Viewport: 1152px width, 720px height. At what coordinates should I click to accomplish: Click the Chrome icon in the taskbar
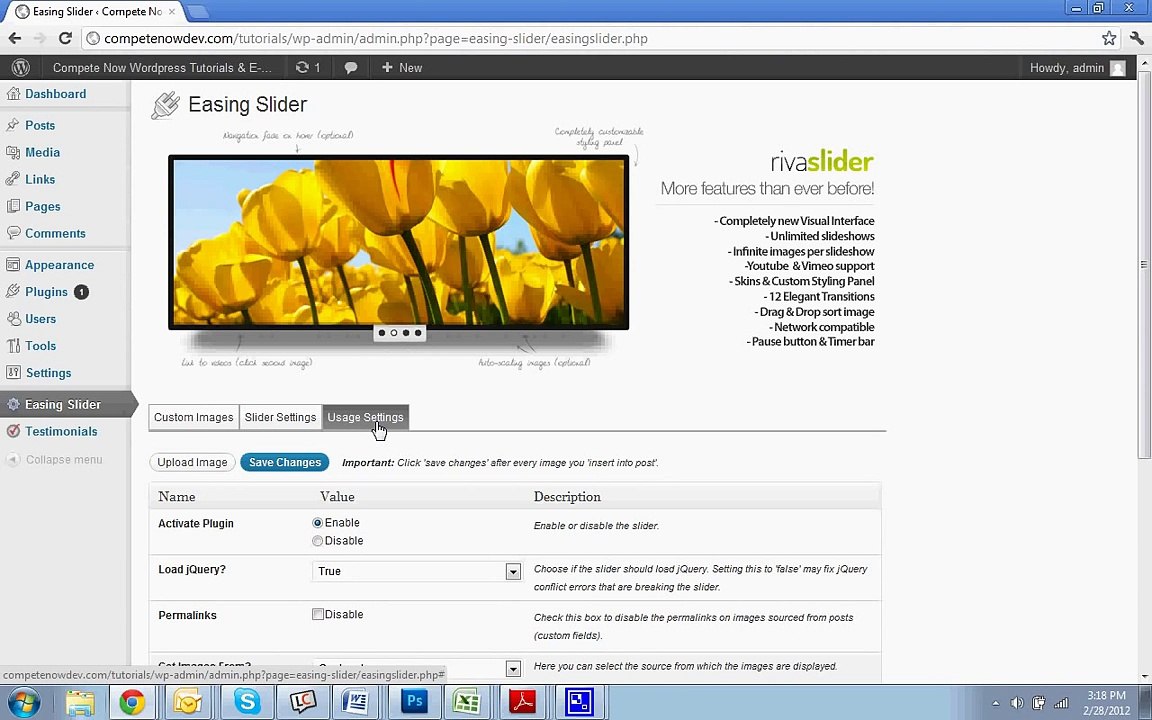point(132,702)
